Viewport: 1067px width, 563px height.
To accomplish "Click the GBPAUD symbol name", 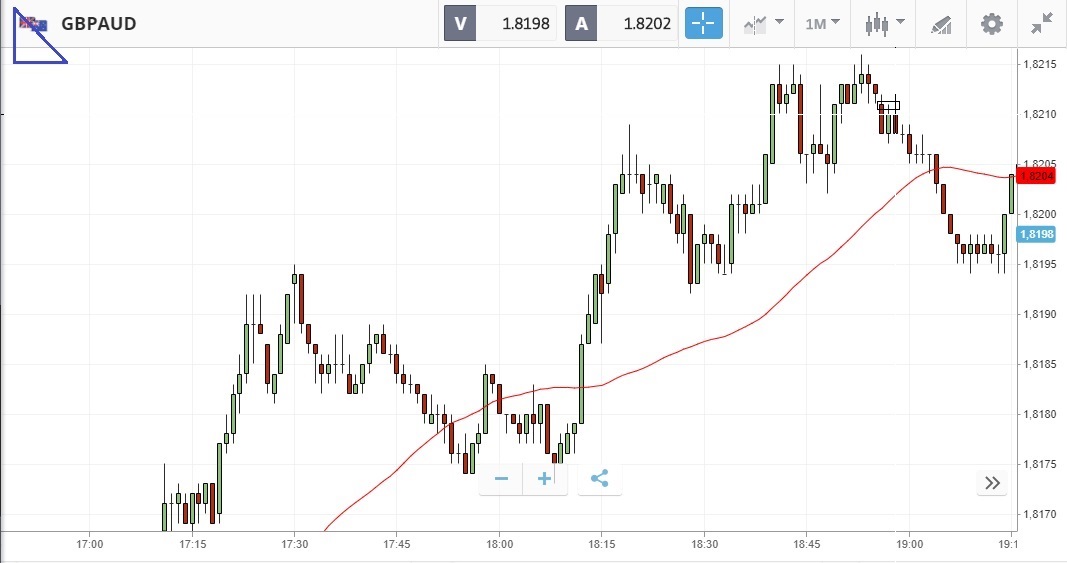I will [x=98, y=23].
